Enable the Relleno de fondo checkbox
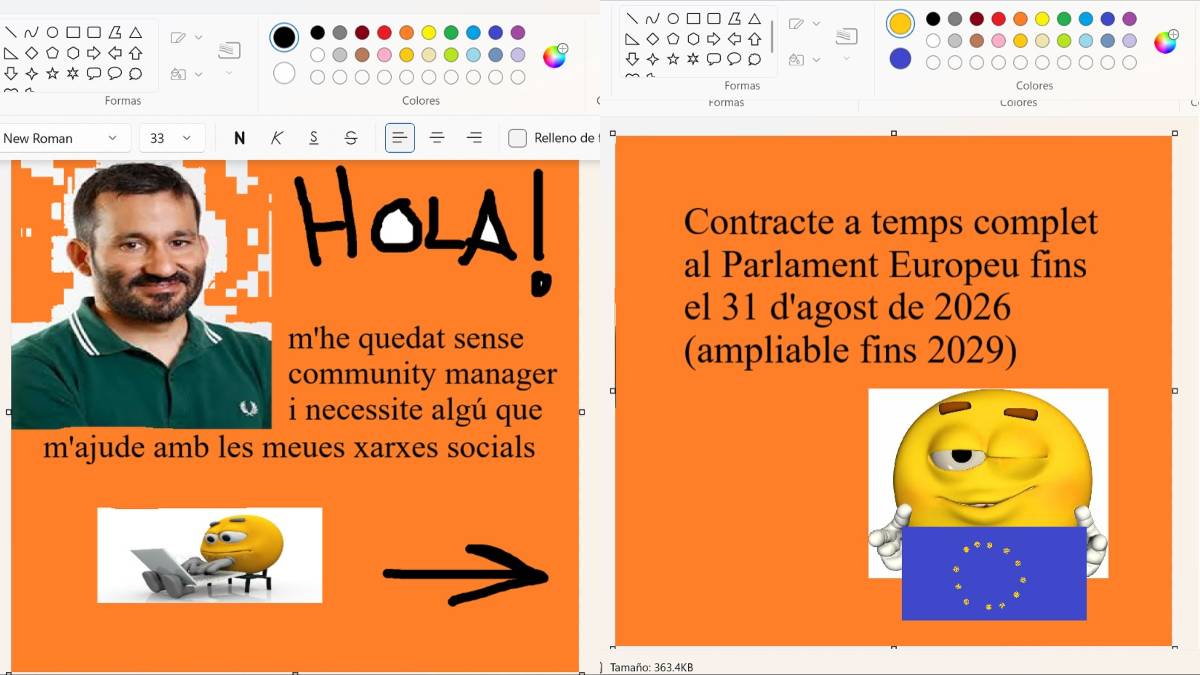Viewport: 1200px width, 675px height. click(x=517, y=138)
